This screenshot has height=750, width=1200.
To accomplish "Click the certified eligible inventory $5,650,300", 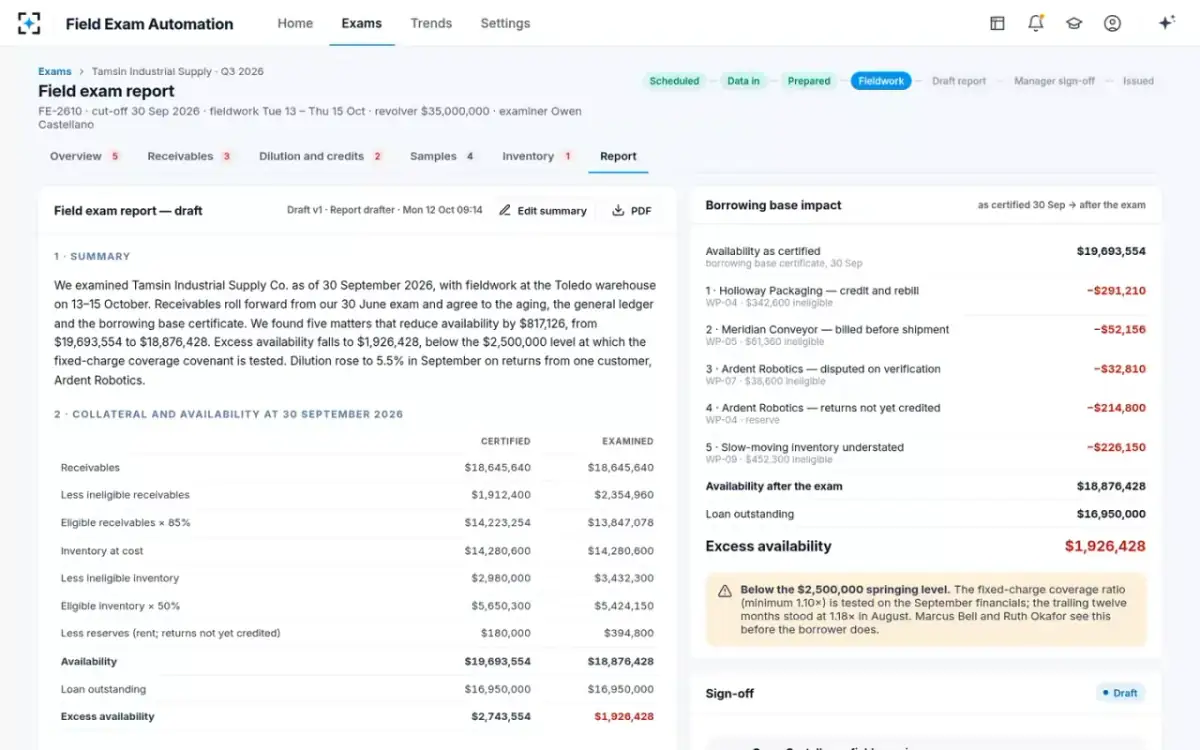I will (x=501, y=606).
